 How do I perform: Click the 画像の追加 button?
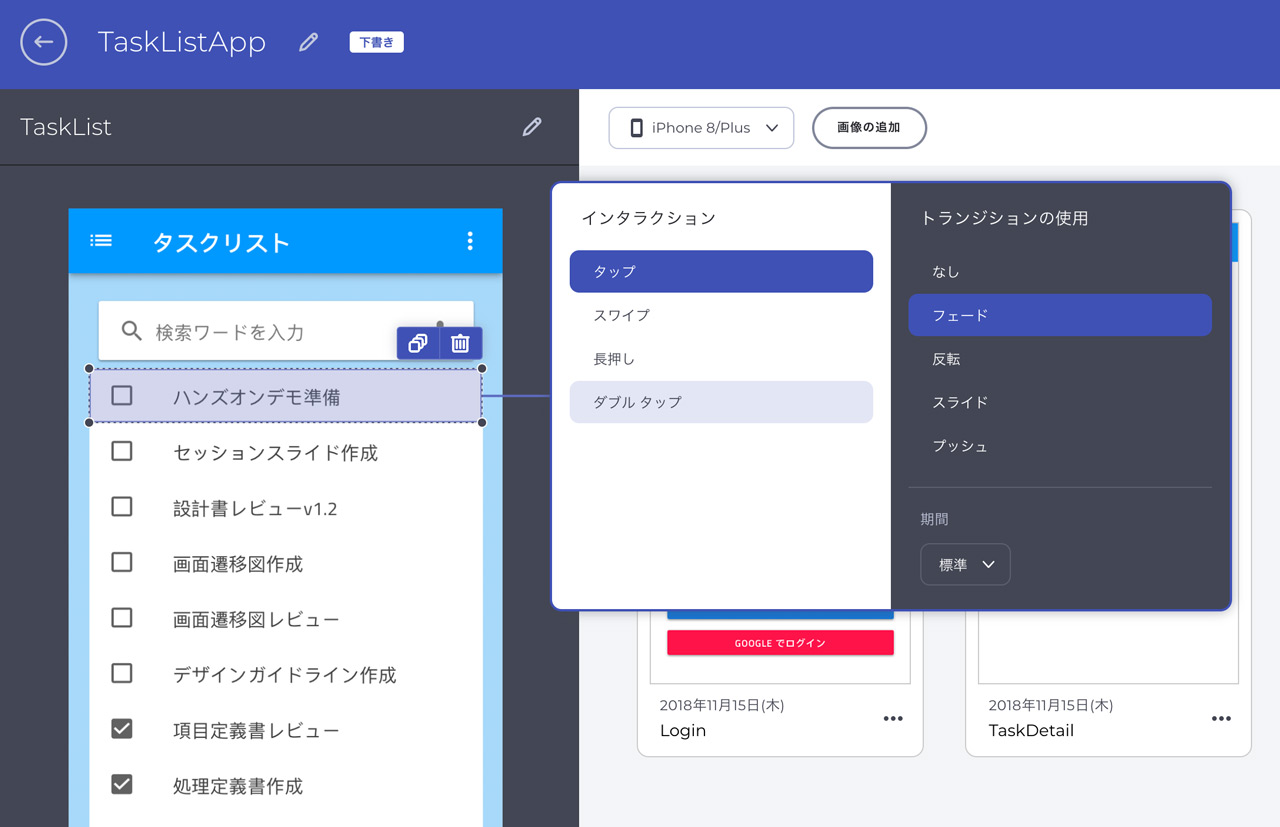coord(868,128)
